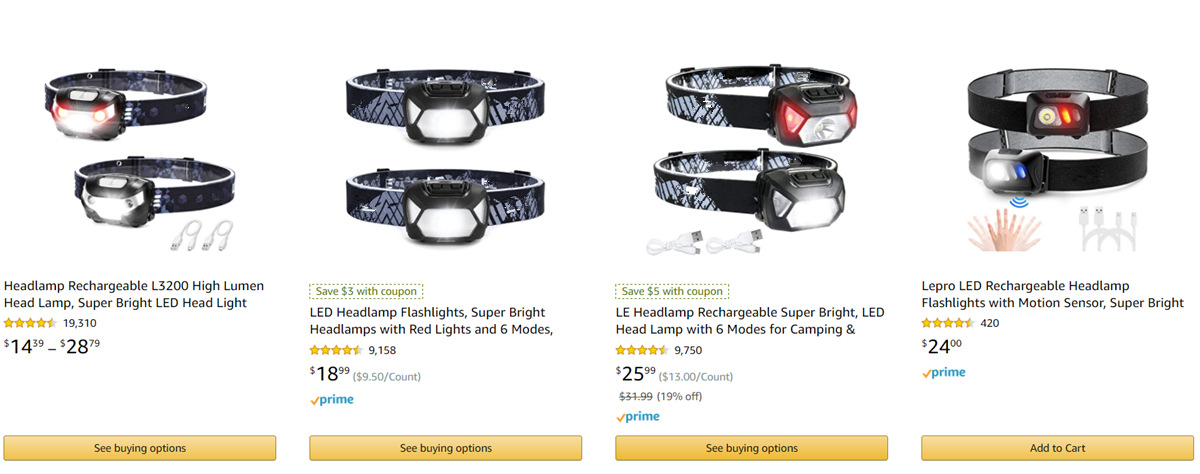Click star rating with 9,158 reviews
This screenshot has width=1200, height=474.
click(336, 350)
